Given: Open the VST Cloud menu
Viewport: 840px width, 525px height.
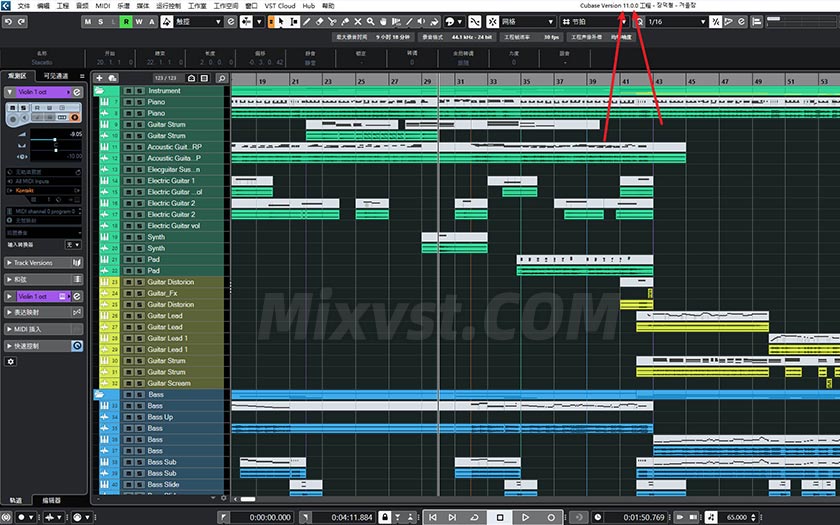Looking at the screenshot, I should pos(279,5).
